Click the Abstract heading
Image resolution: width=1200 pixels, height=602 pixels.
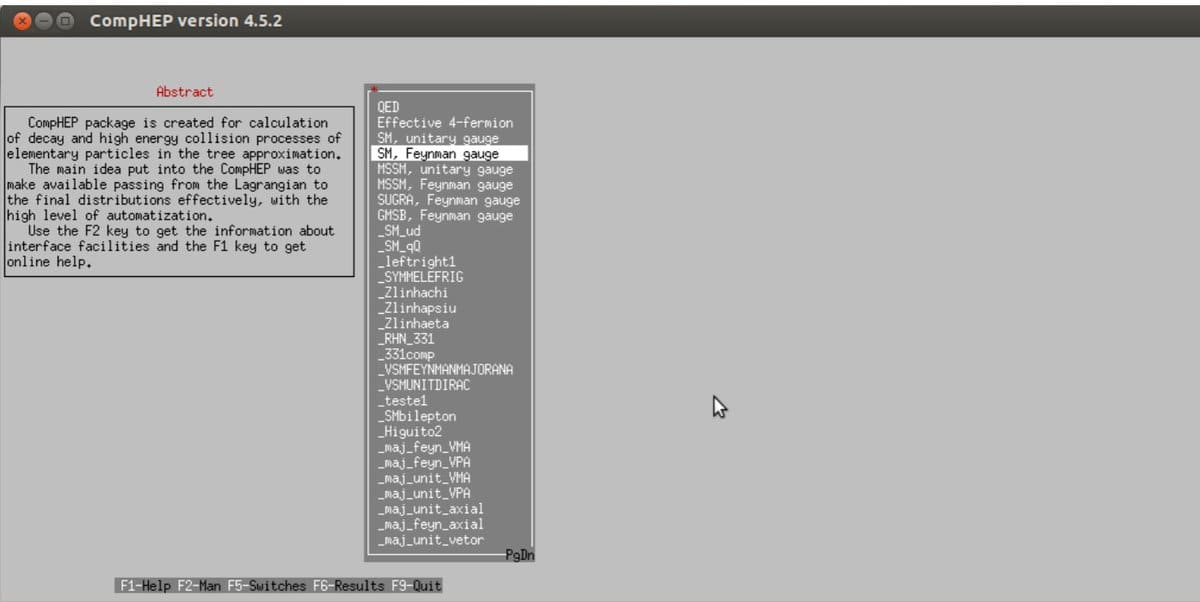point(184,91)
